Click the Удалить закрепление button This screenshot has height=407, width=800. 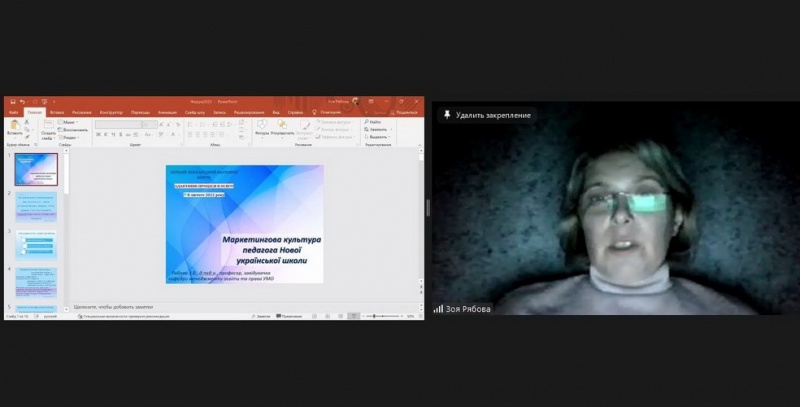(x=490, y=115)
